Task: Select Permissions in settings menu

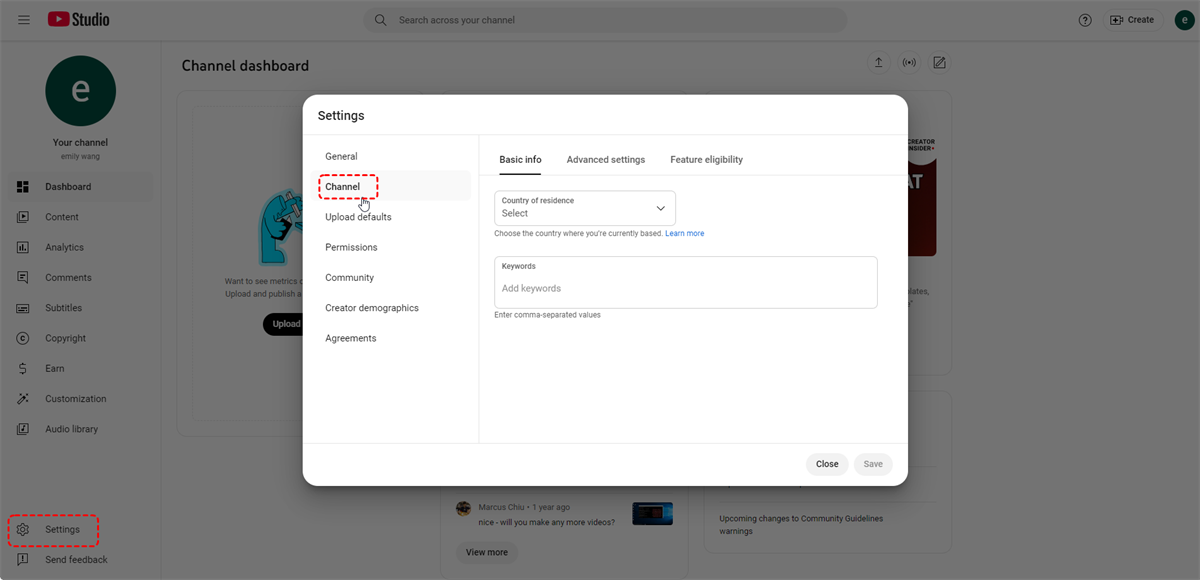Action: point(351,247)
